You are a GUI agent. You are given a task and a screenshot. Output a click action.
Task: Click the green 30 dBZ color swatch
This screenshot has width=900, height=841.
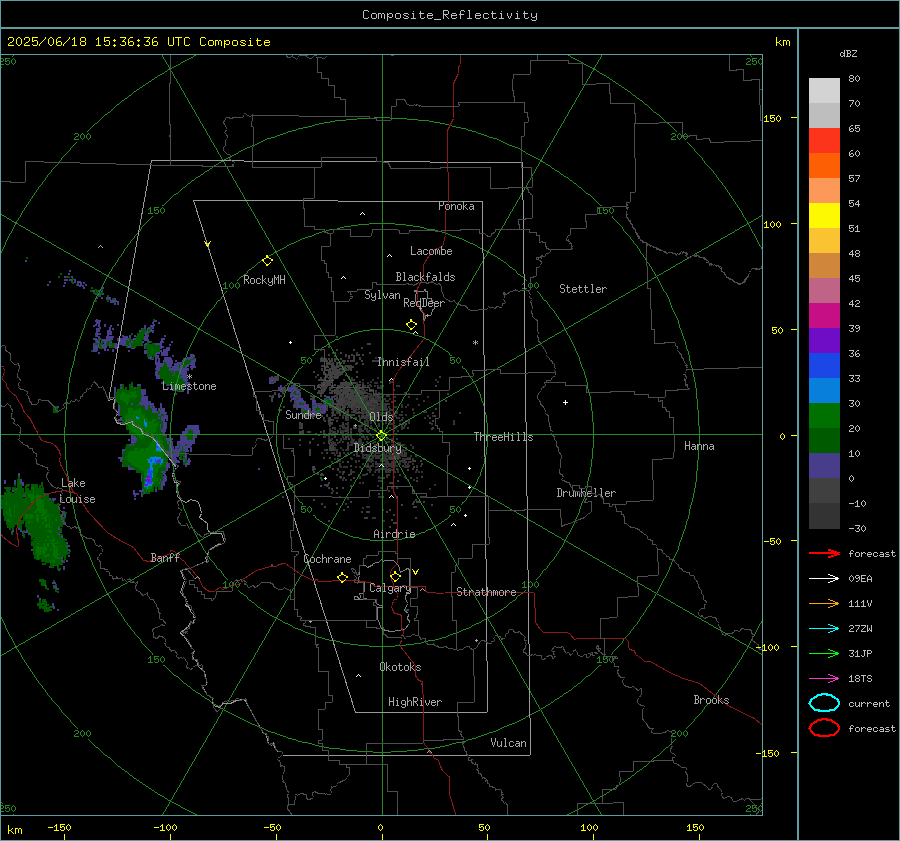tap(824, 416)
